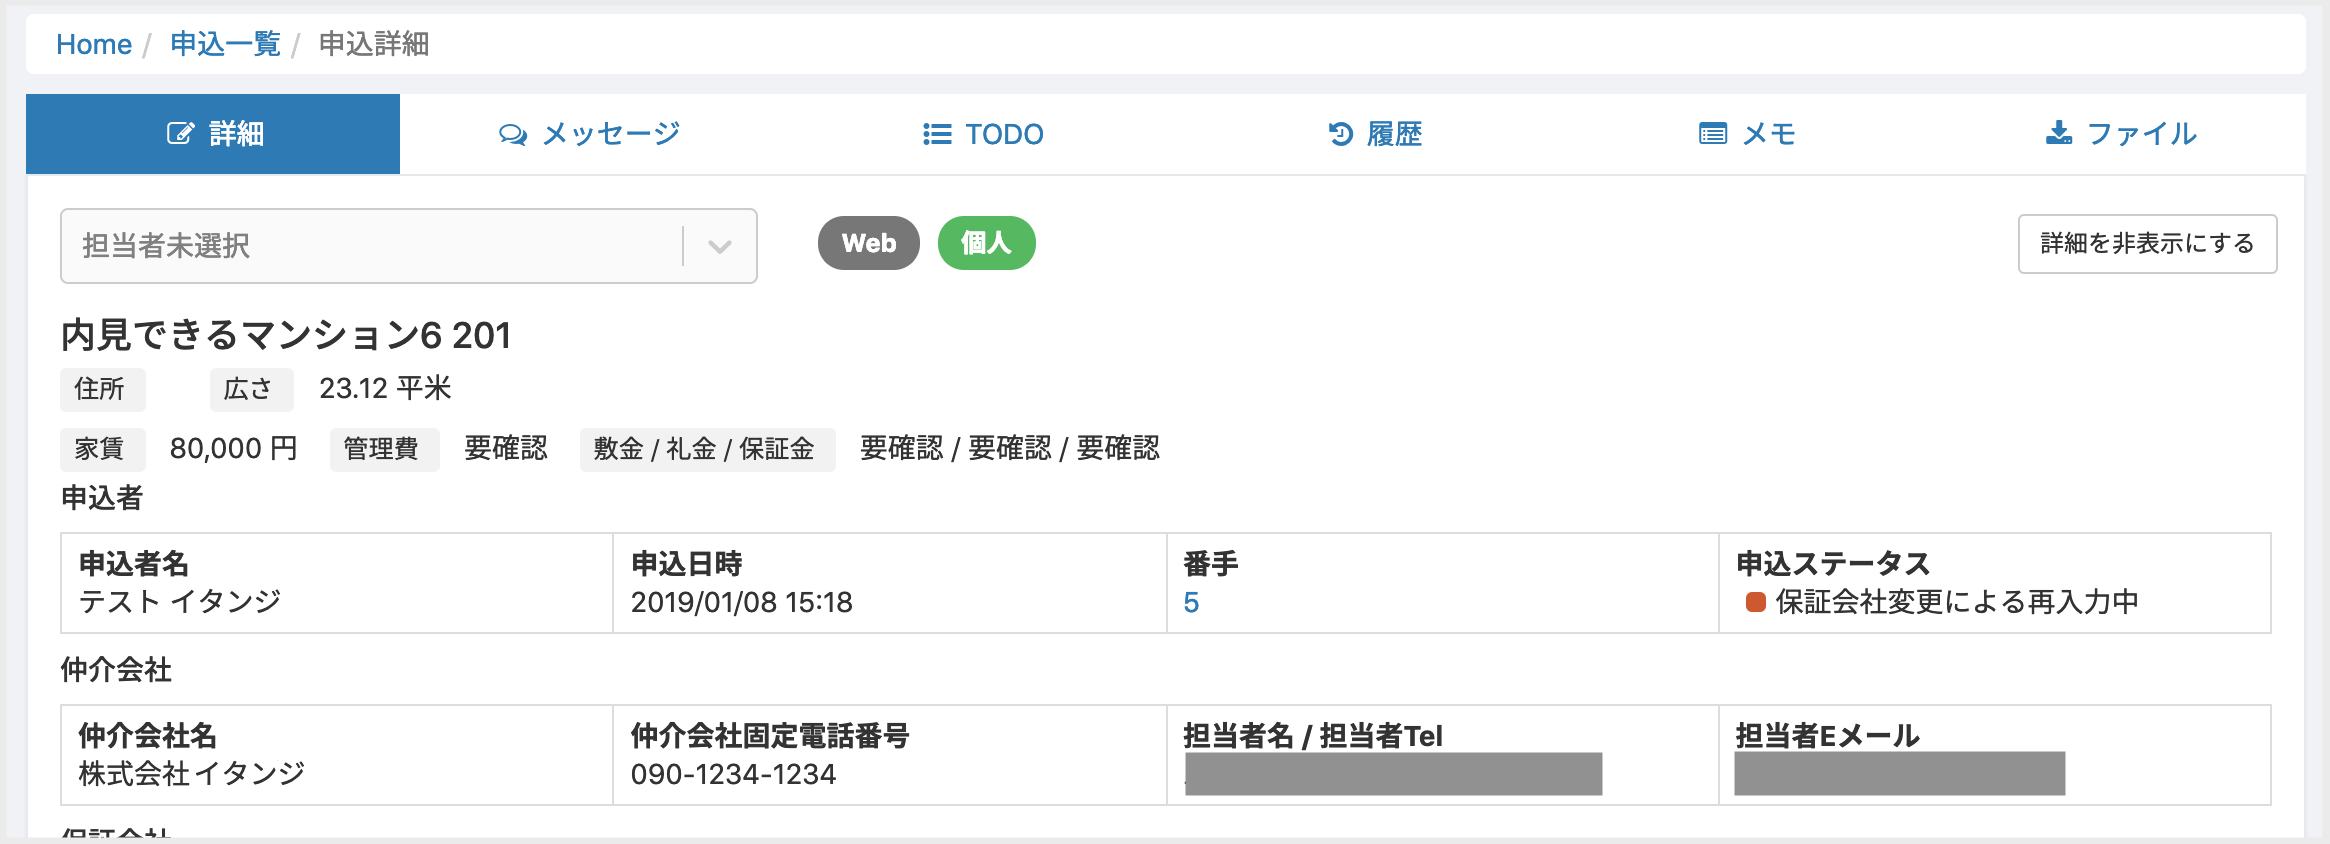Click the 要確認 value next to 管理費

click(x=506, y=448)
